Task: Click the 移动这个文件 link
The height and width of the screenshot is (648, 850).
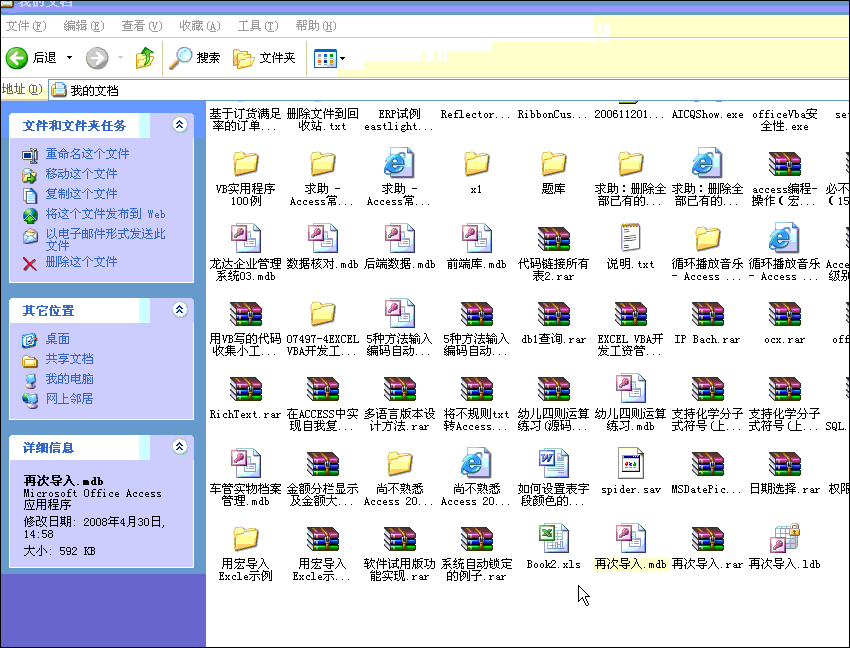Action: (x=81, y=174)
